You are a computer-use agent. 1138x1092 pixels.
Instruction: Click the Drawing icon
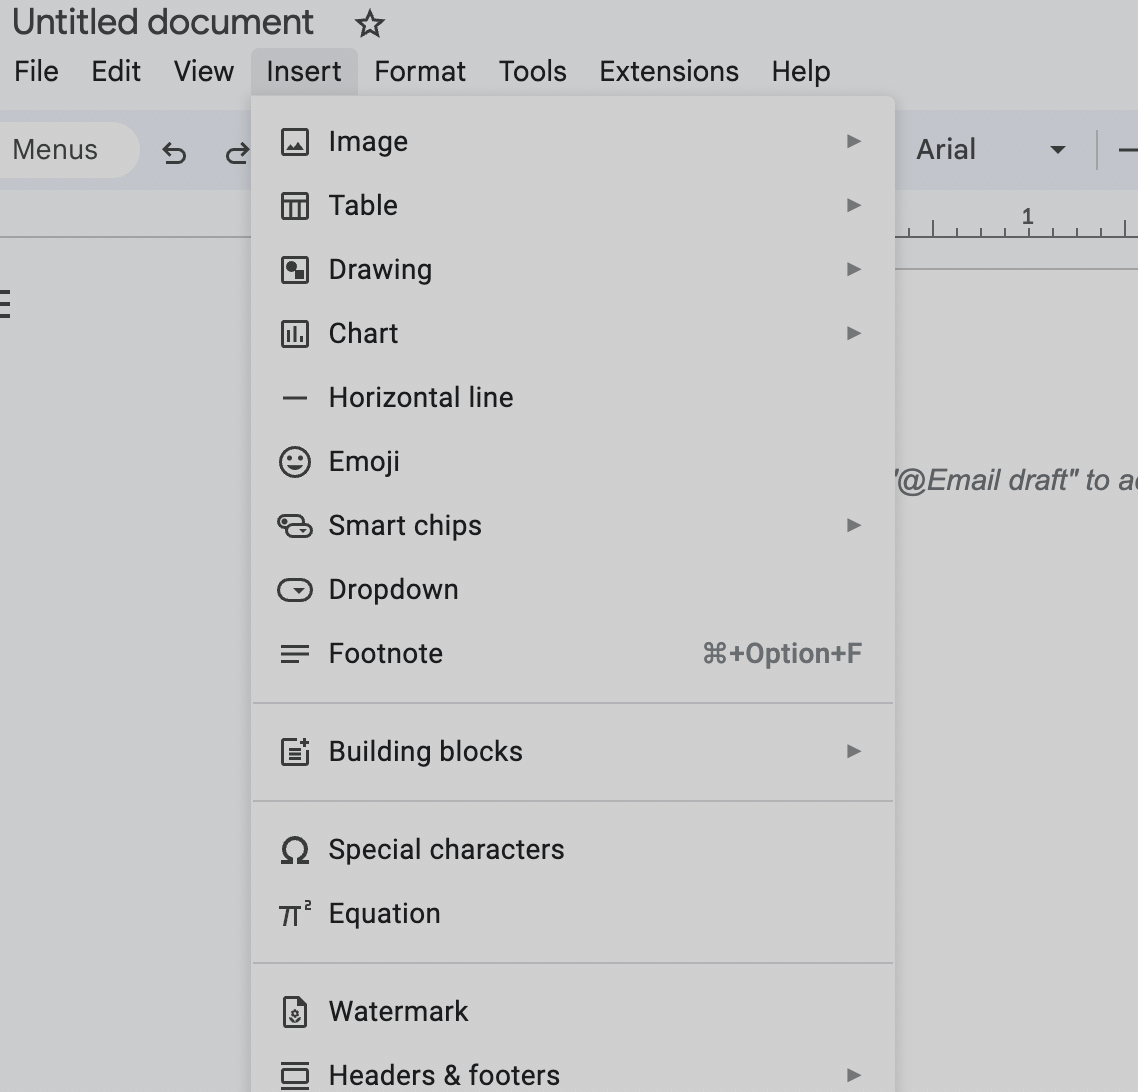294,269
